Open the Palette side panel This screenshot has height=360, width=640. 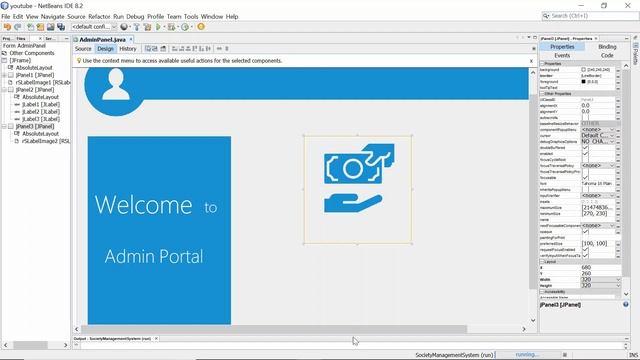pos(636,53)
